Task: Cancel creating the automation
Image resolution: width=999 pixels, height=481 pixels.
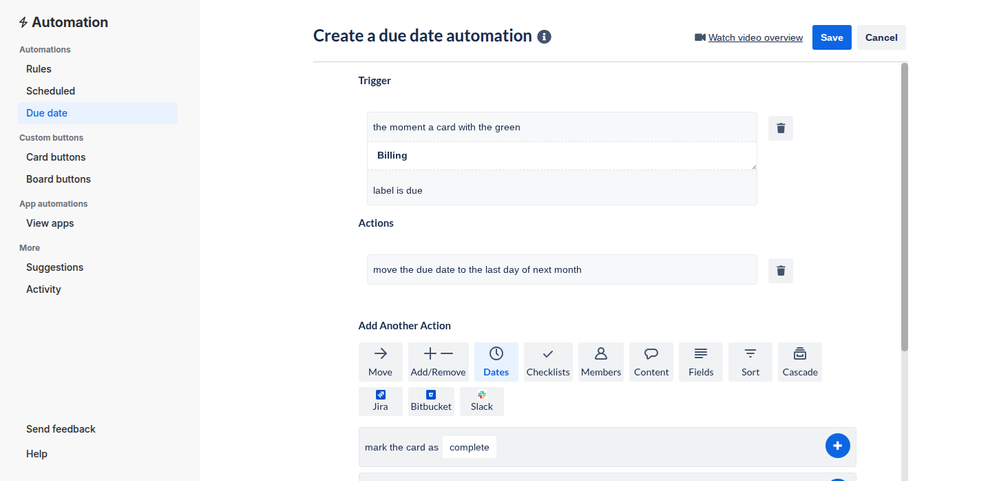Action: (881, 38)
